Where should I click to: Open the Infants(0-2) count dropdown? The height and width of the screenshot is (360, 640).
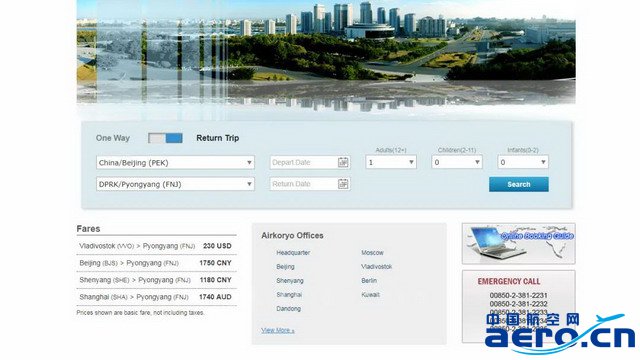coord(523,162)
